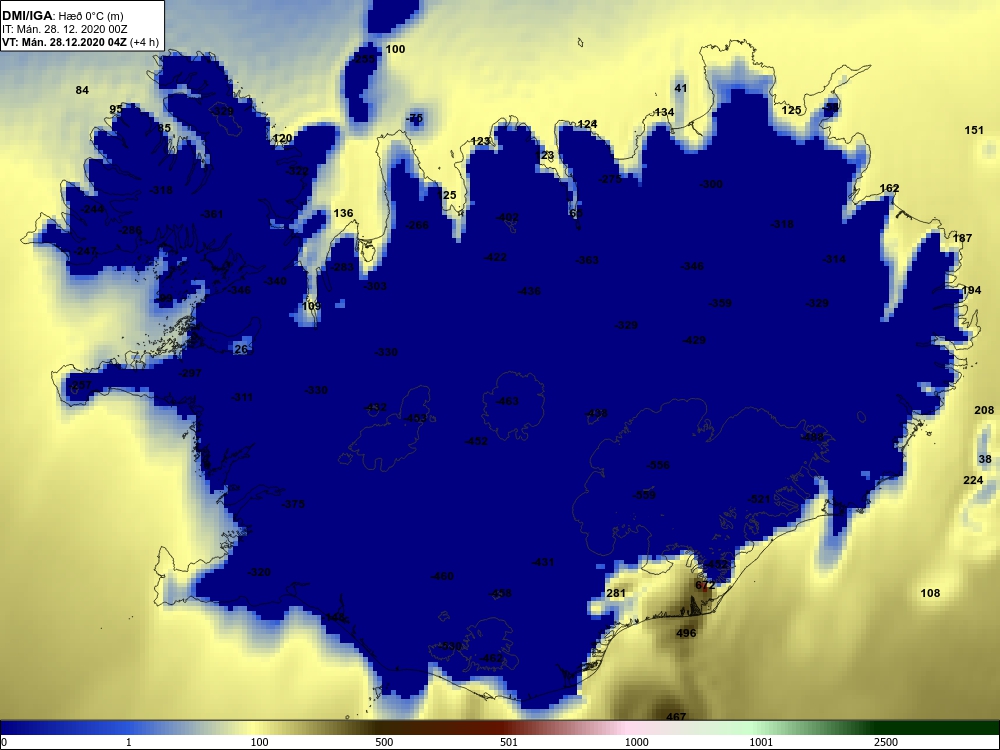Click the '-286' value on the map
The height and width of the screenshot is (750, 1000).
(130, 230)
